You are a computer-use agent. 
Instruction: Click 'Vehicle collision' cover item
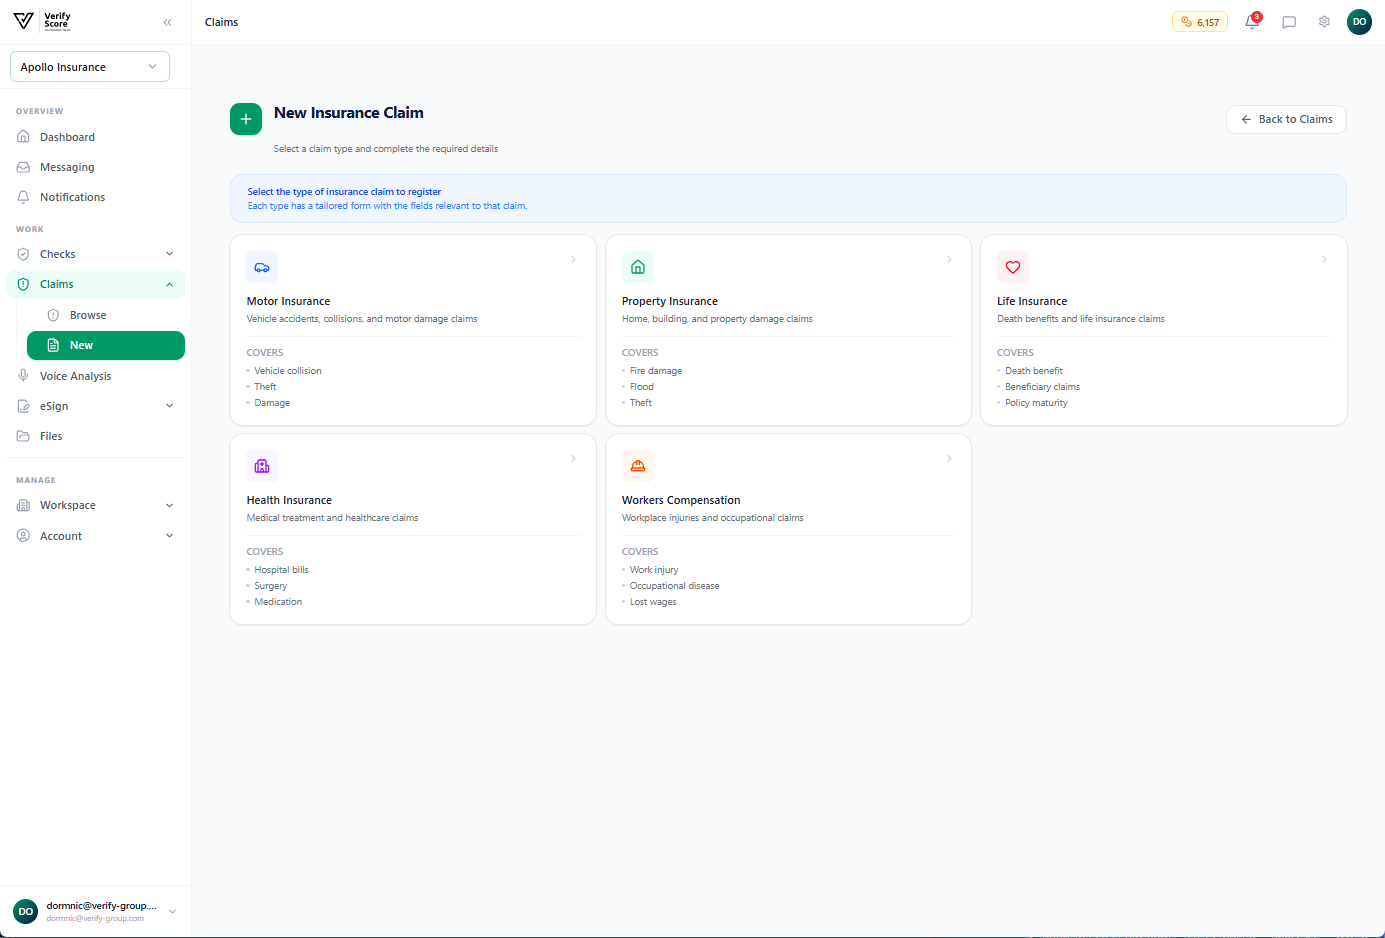click(288, 371)
